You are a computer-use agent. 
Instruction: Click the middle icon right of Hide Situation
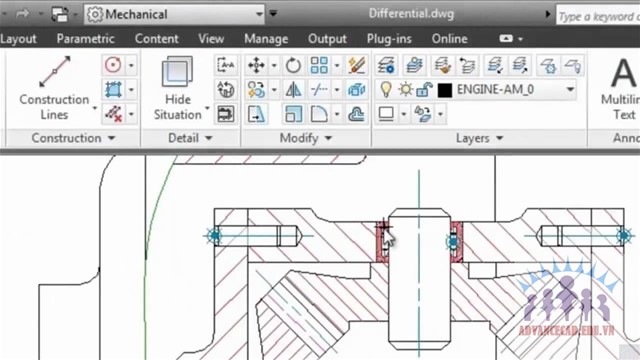pos(226,89)
